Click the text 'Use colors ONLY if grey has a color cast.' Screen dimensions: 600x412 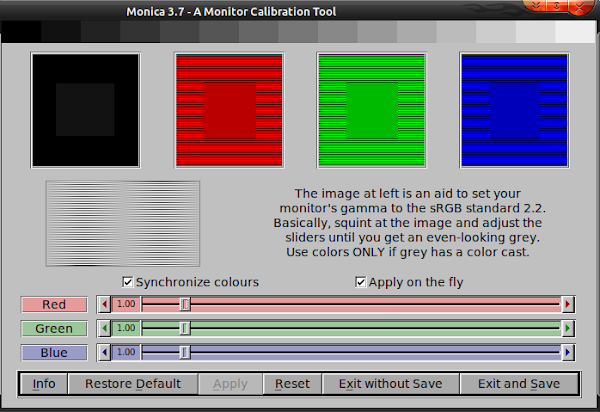(408, 252)
